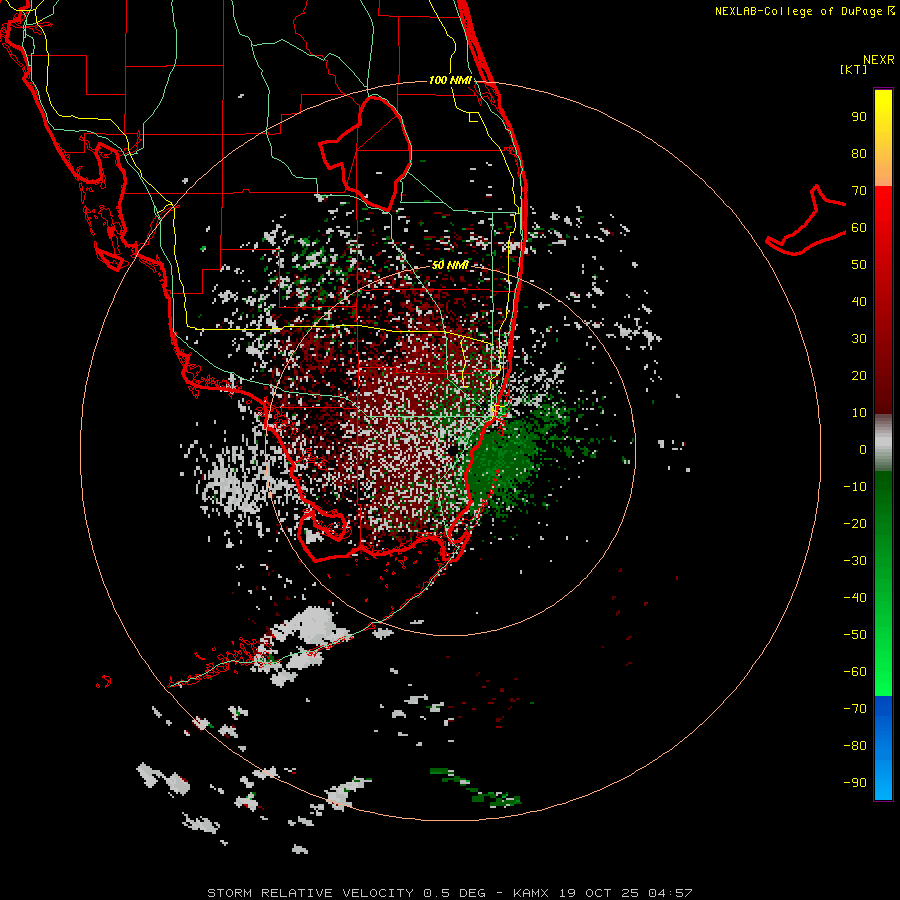Click the -20 value on the velocity scale
This screenshot has height=900, width=900.
click(855, 523)
